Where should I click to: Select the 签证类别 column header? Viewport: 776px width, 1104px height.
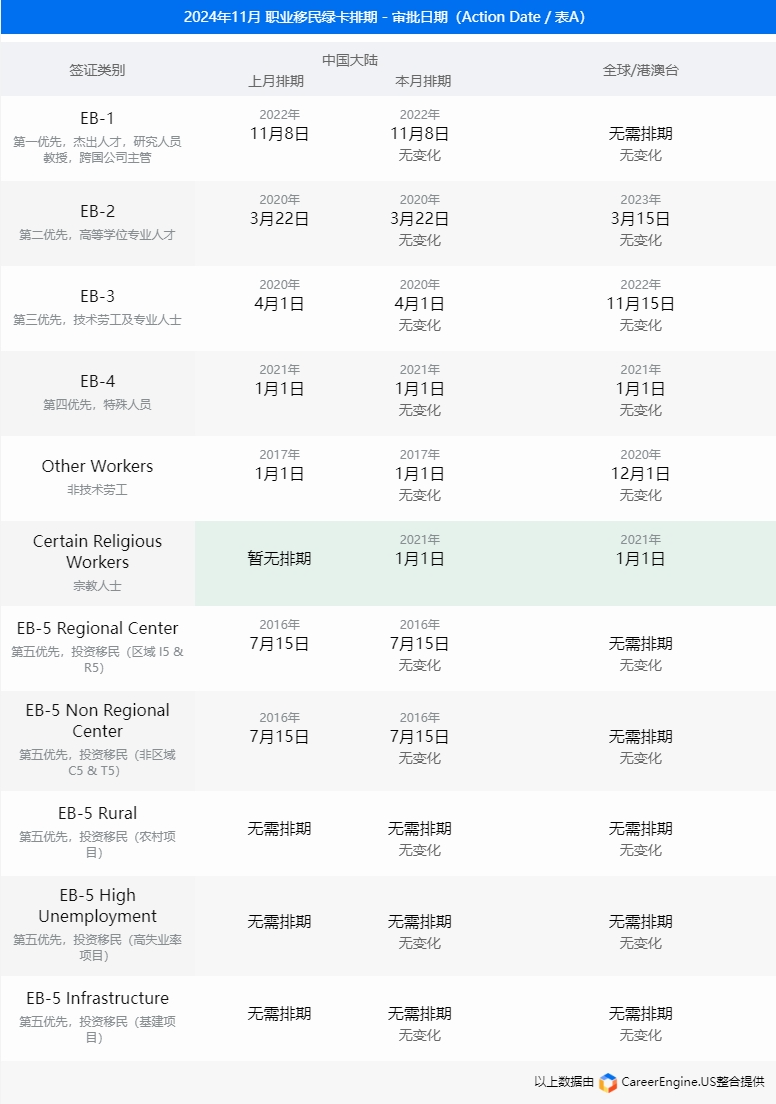tap(97, 70)
